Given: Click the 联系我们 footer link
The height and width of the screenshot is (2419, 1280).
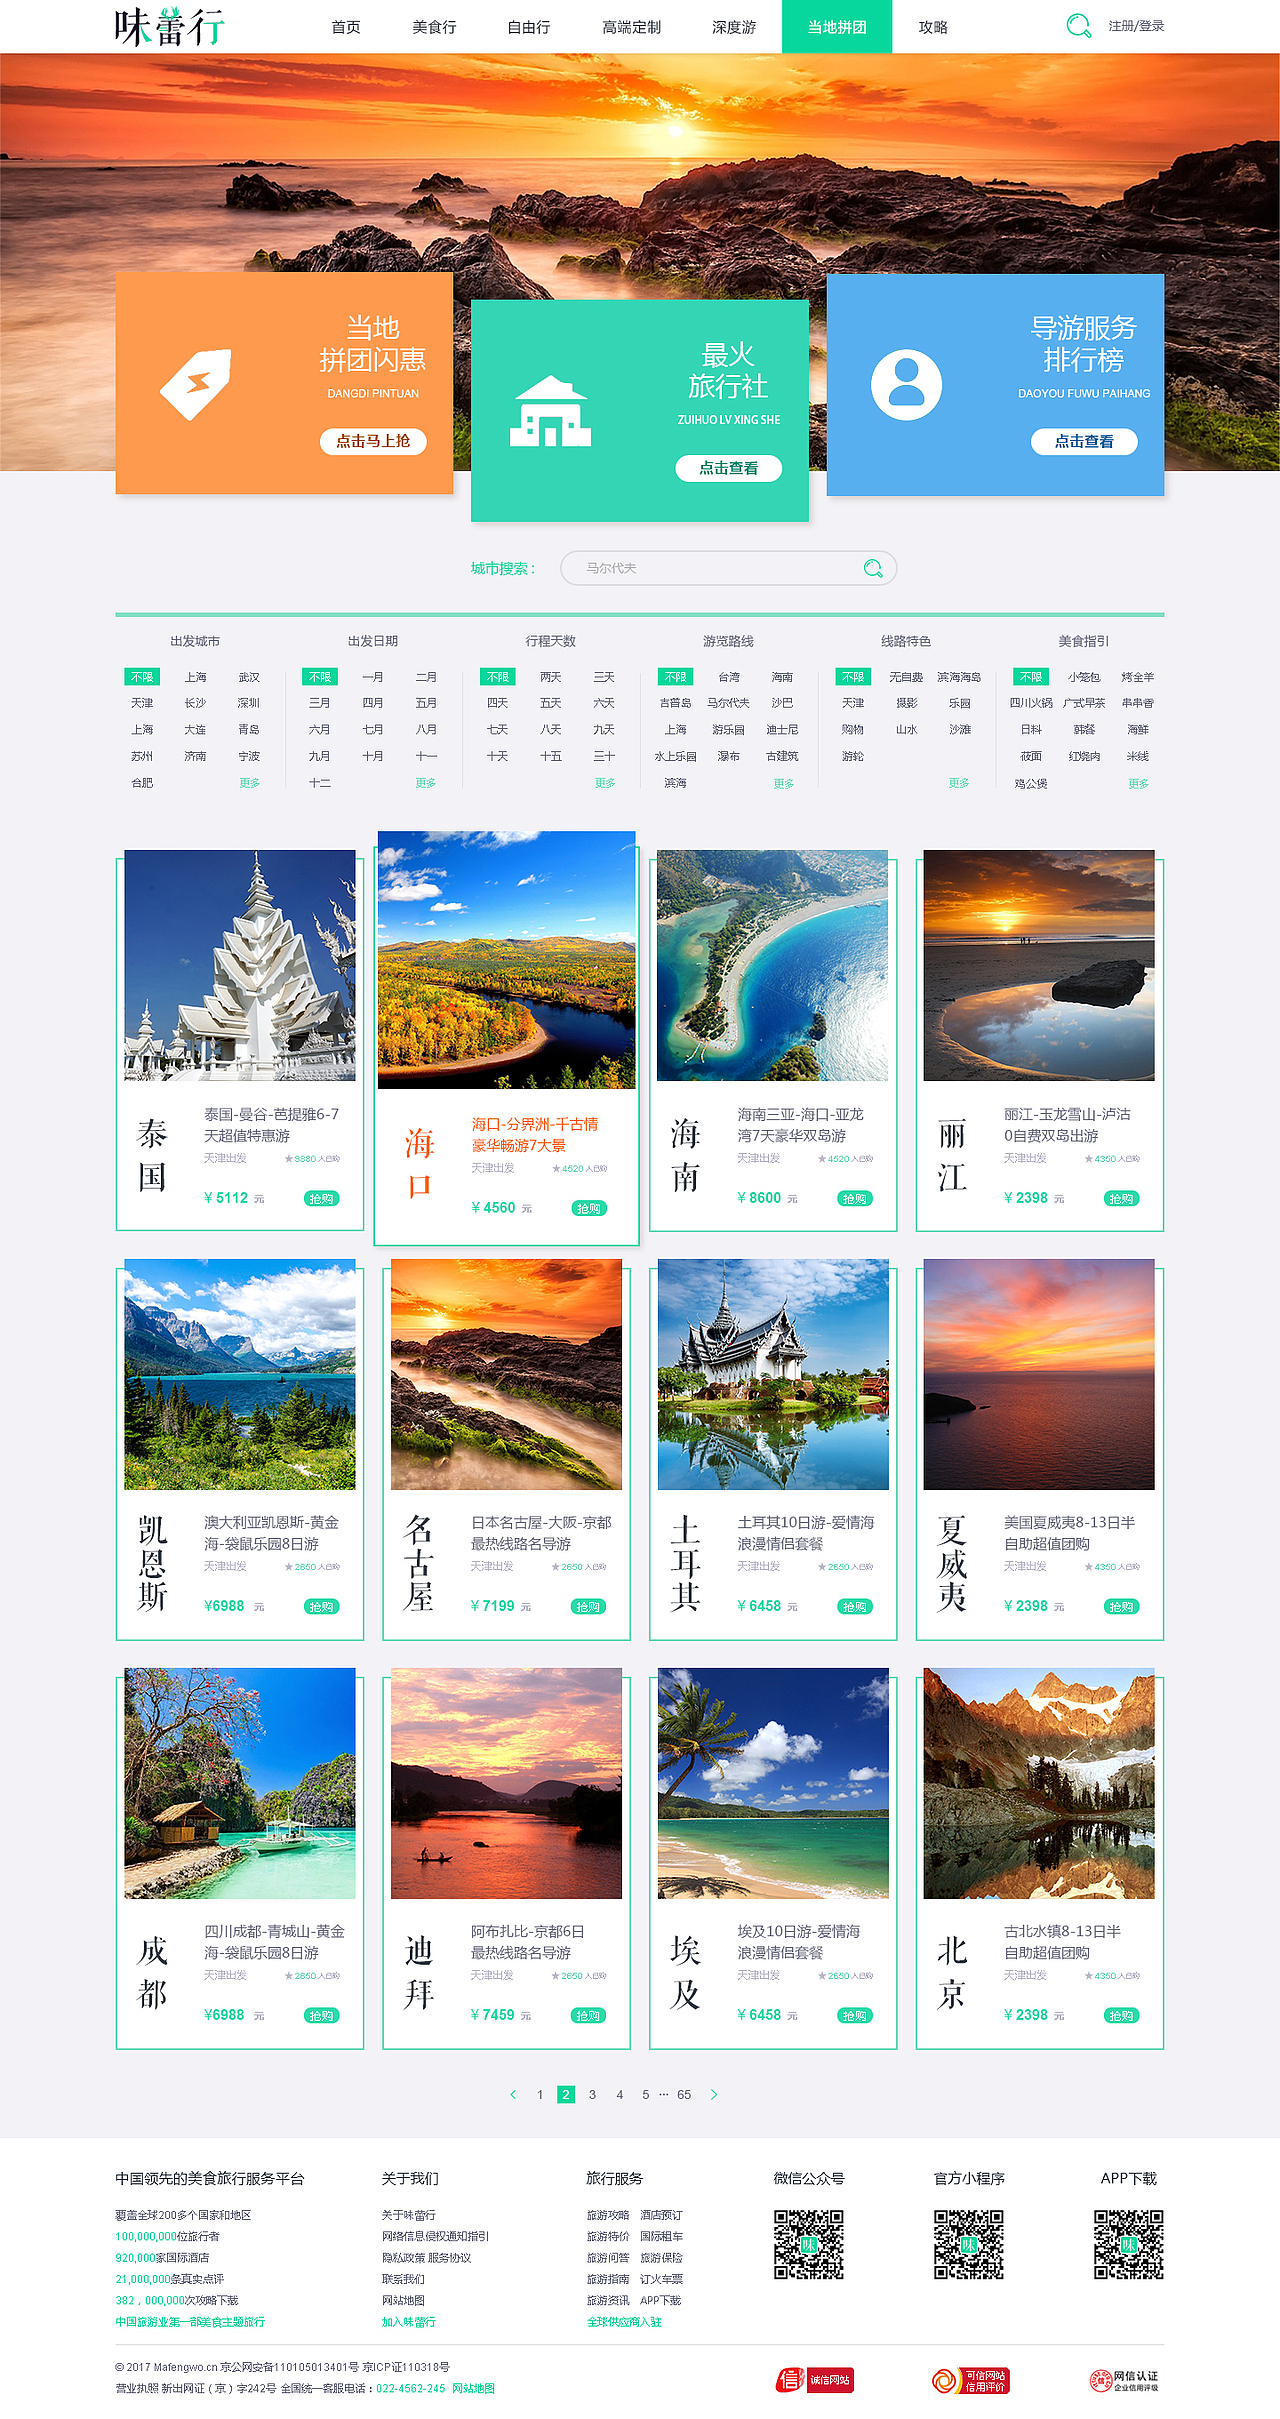Looking at the screenshot, I should tap(403, 2279).
